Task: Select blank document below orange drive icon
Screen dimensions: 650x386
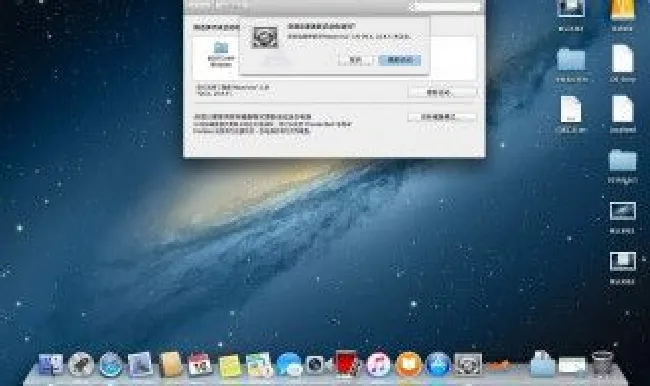Action: coord(623,58)
